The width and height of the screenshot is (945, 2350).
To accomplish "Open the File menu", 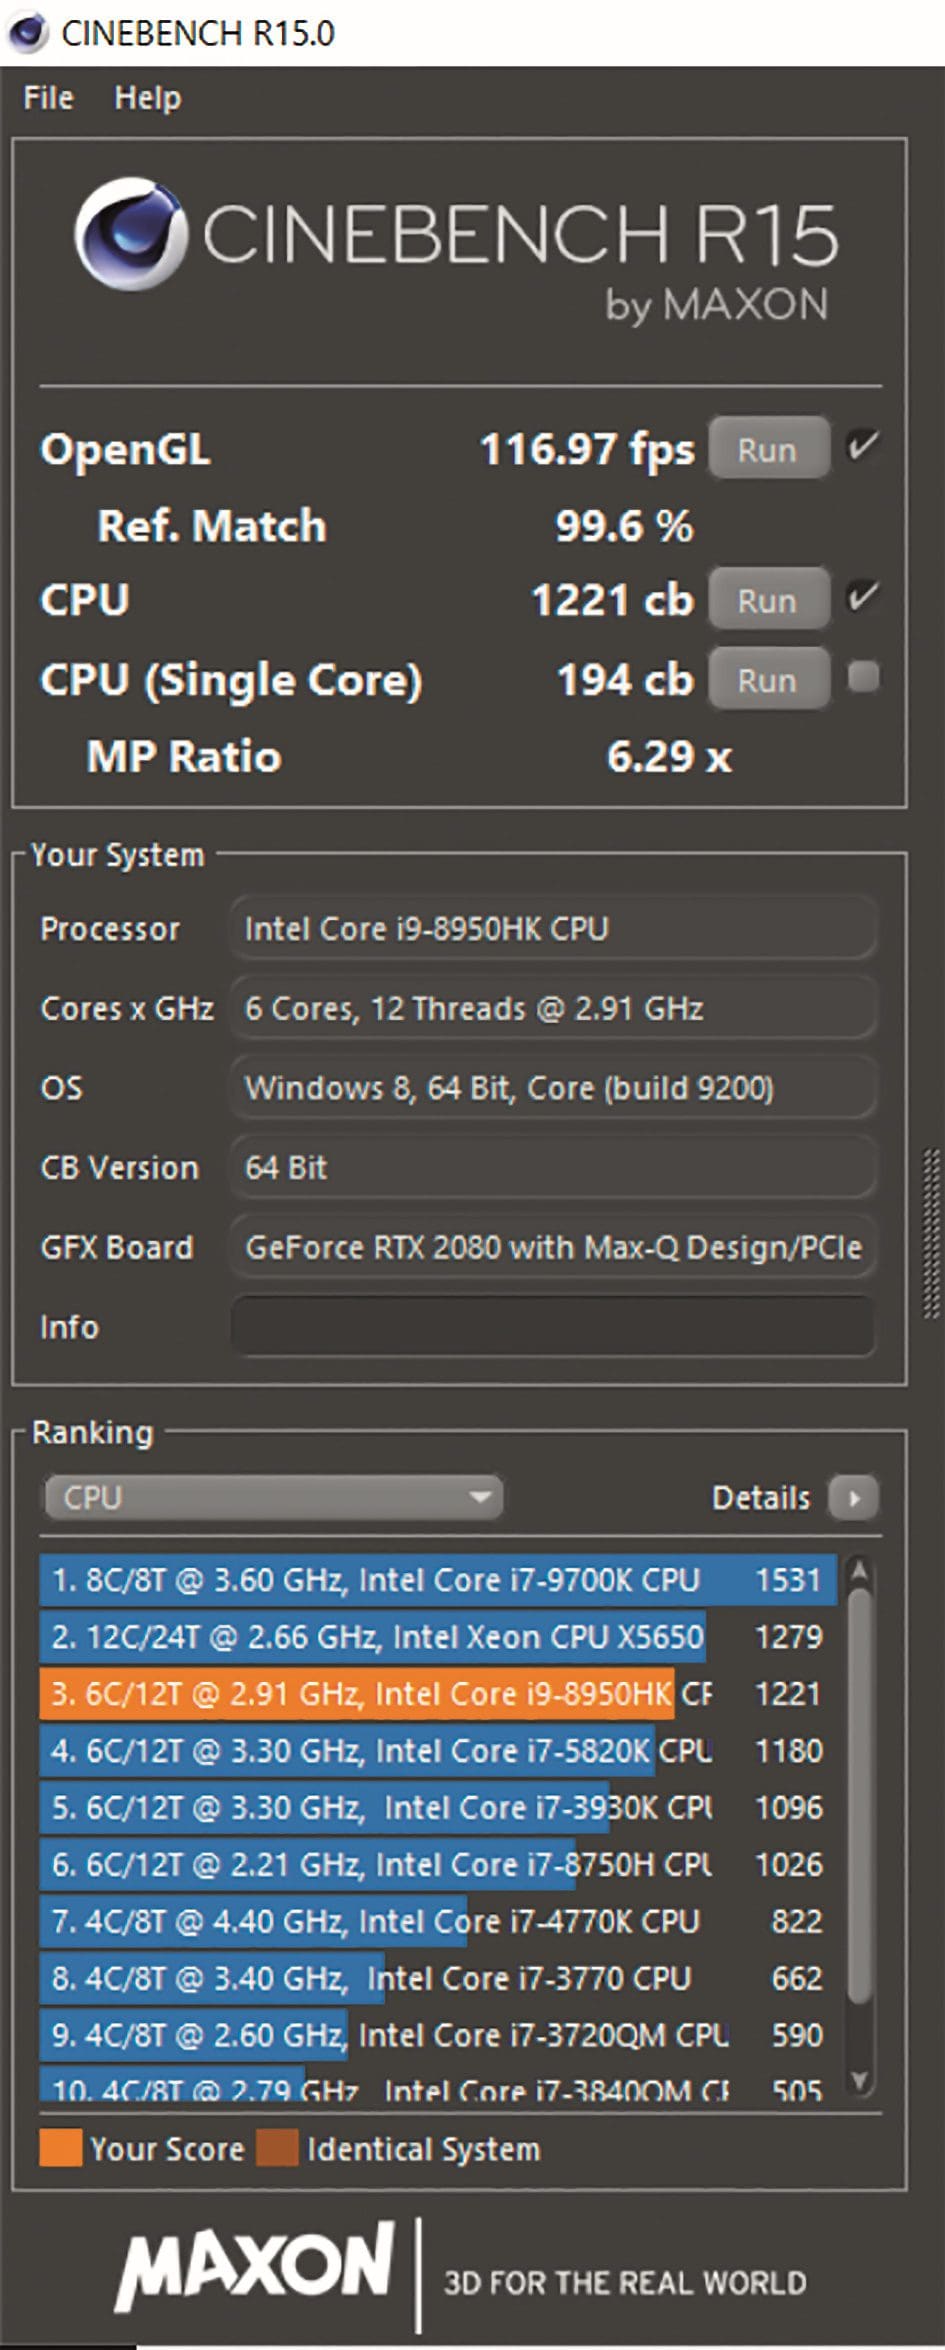I will (x=48, y=98).
